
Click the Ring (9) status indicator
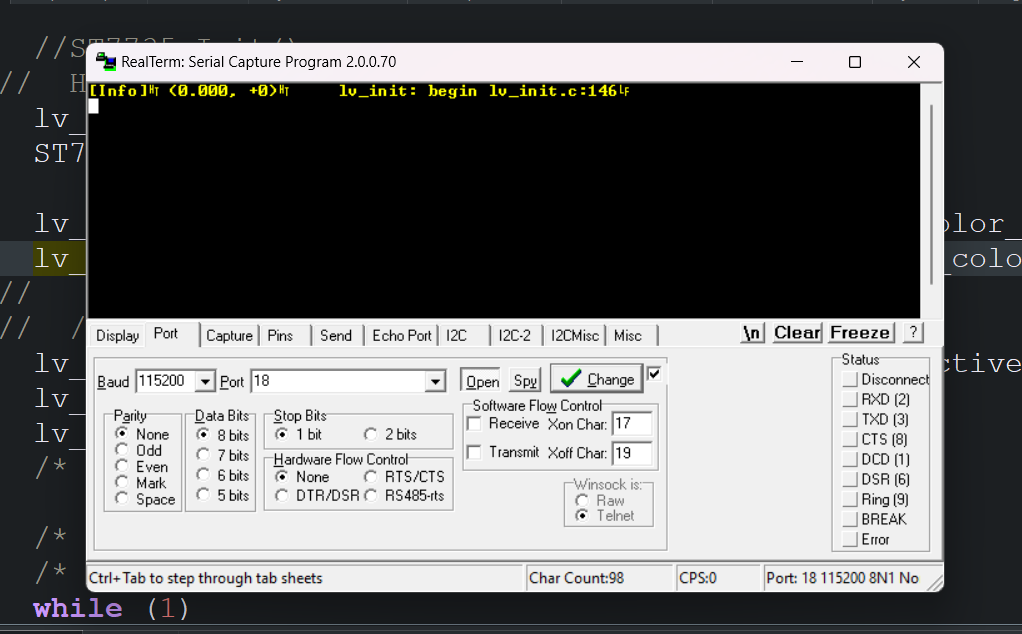(x=849, y=500)
